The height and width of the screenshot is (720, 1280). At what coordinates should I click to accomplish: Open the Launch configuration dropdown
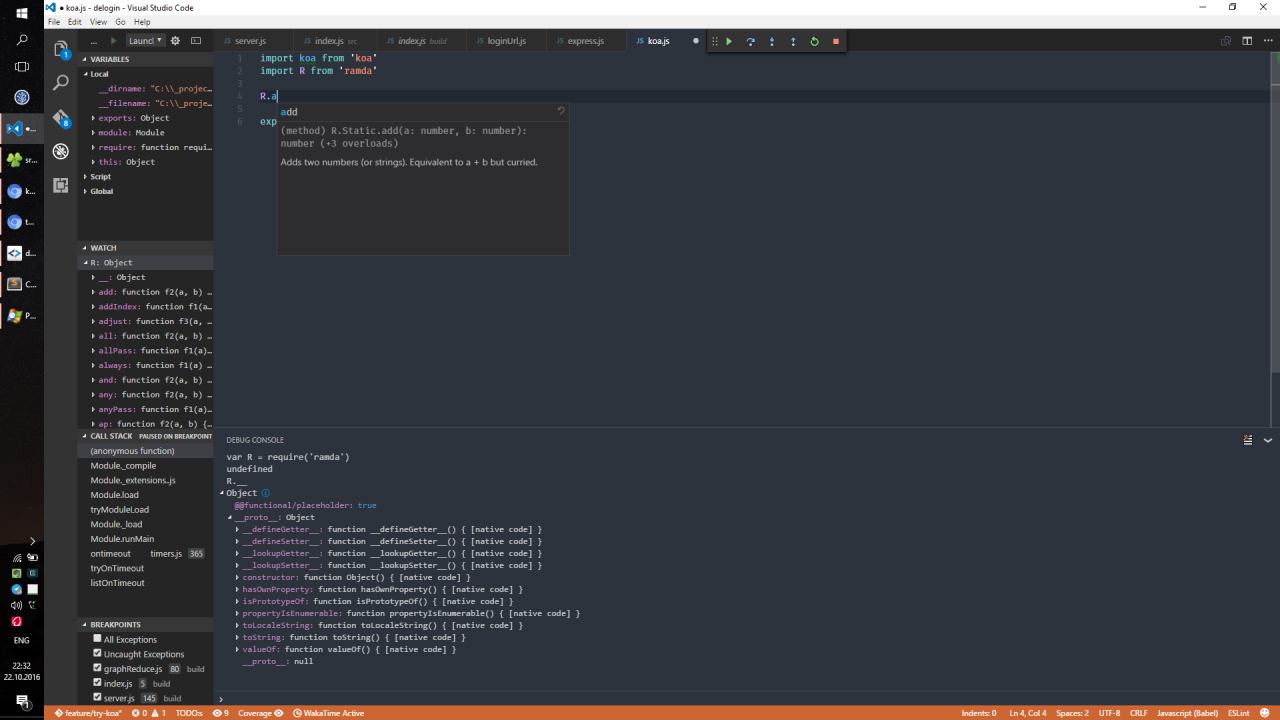pyautogui.click(x=145, y=41)
